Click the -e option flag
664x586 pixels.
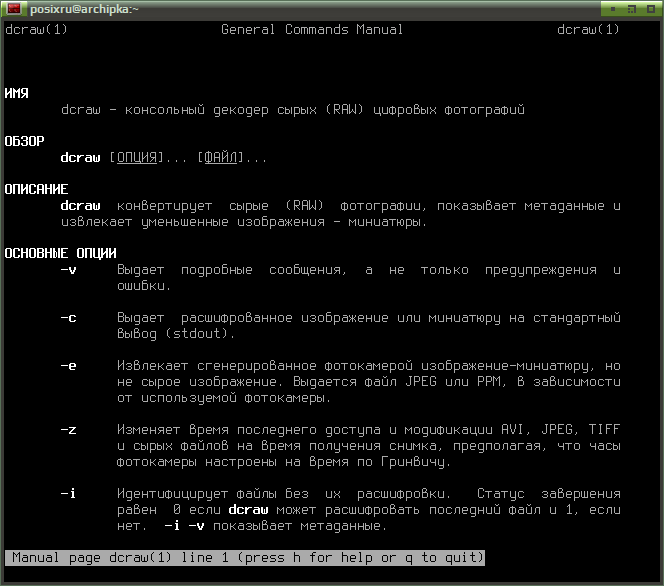click(x=69, y=365)
